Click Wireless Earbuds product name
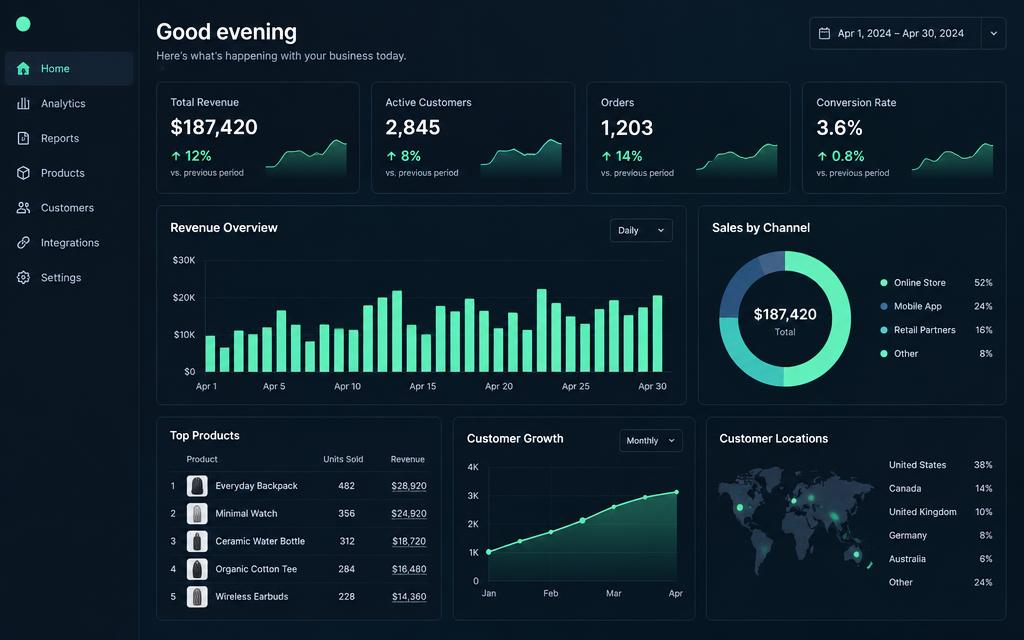Viewport: 1024px width, 640px height. [x=251, y=596]
